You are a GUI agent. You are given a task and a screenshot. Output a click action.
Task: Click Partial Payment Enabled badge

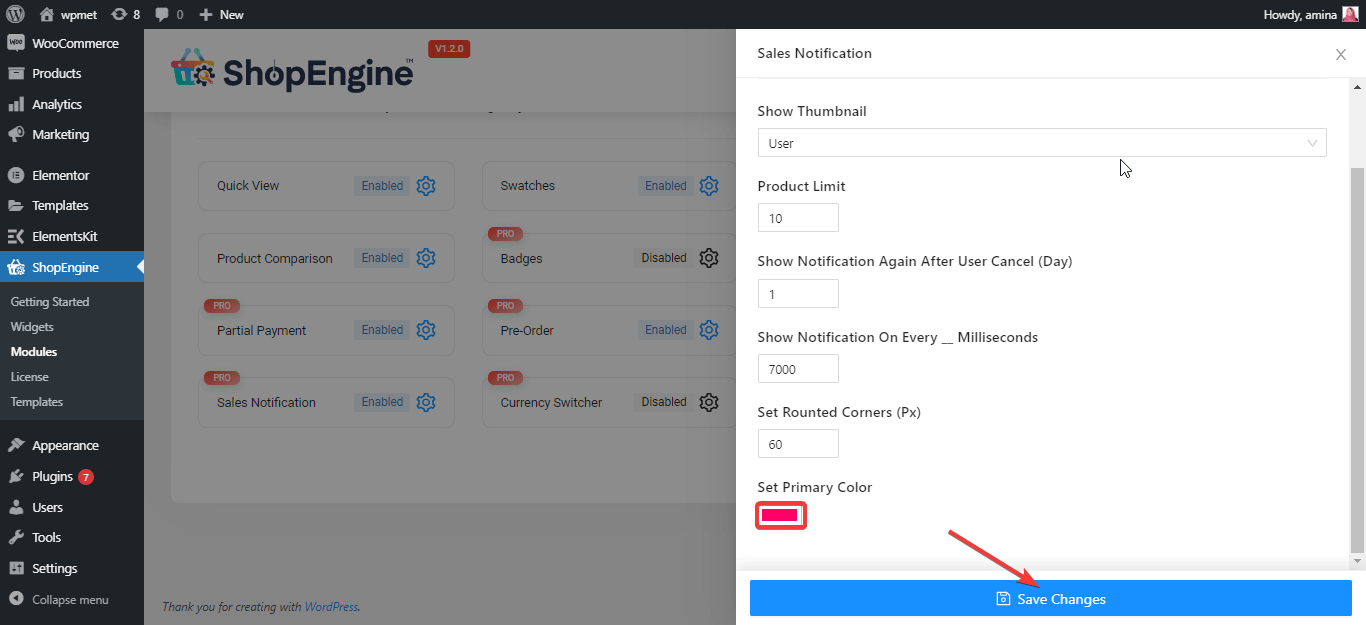tap(382, 330)
